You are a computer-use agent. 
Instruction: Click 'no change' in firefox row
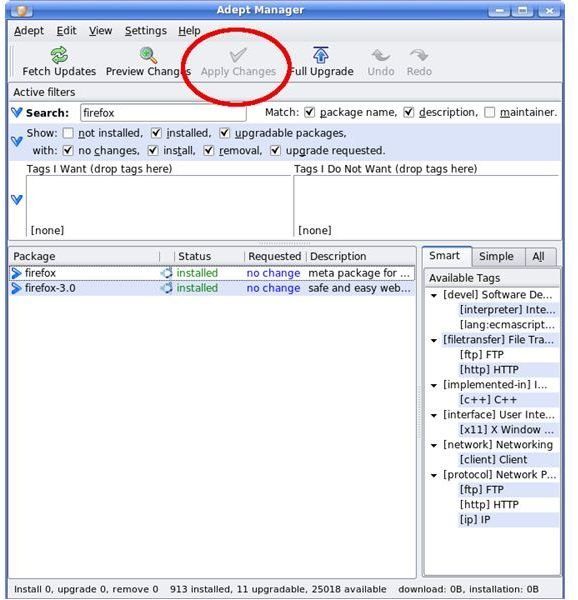pyautogui.click(x=273, y=273)
